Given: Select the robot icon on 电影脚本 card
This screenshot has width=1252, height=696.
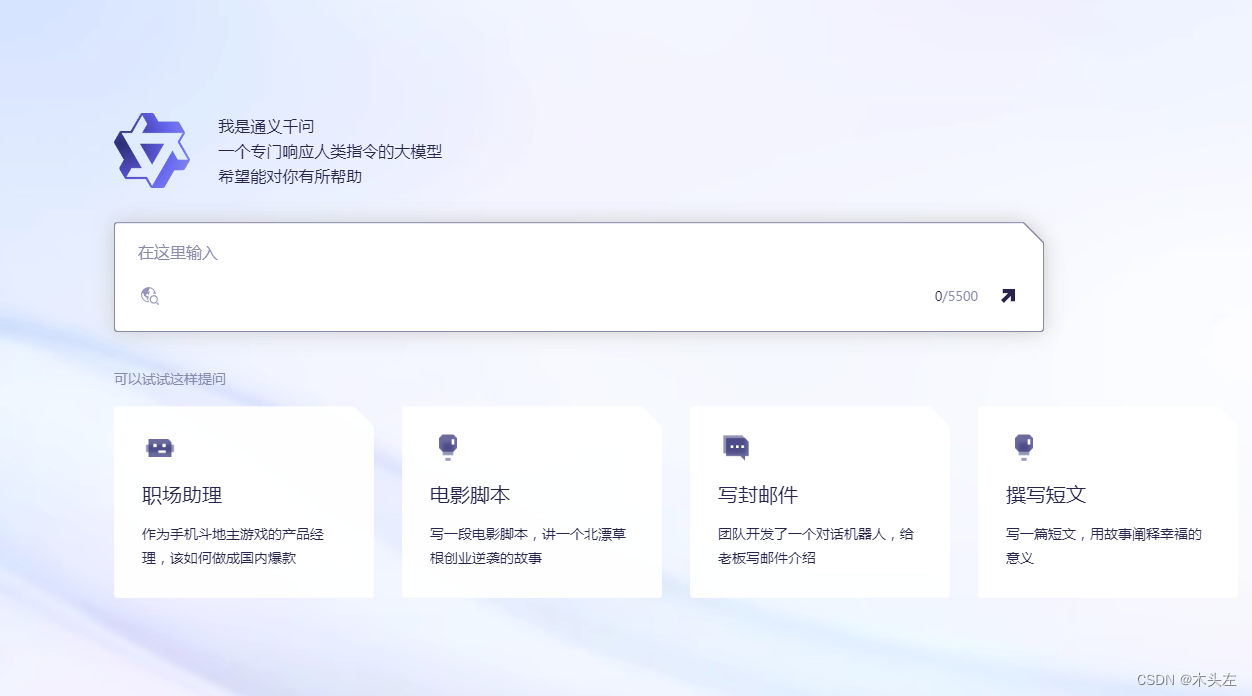Looking at the screenshot, I should click(x=448, y=447).
